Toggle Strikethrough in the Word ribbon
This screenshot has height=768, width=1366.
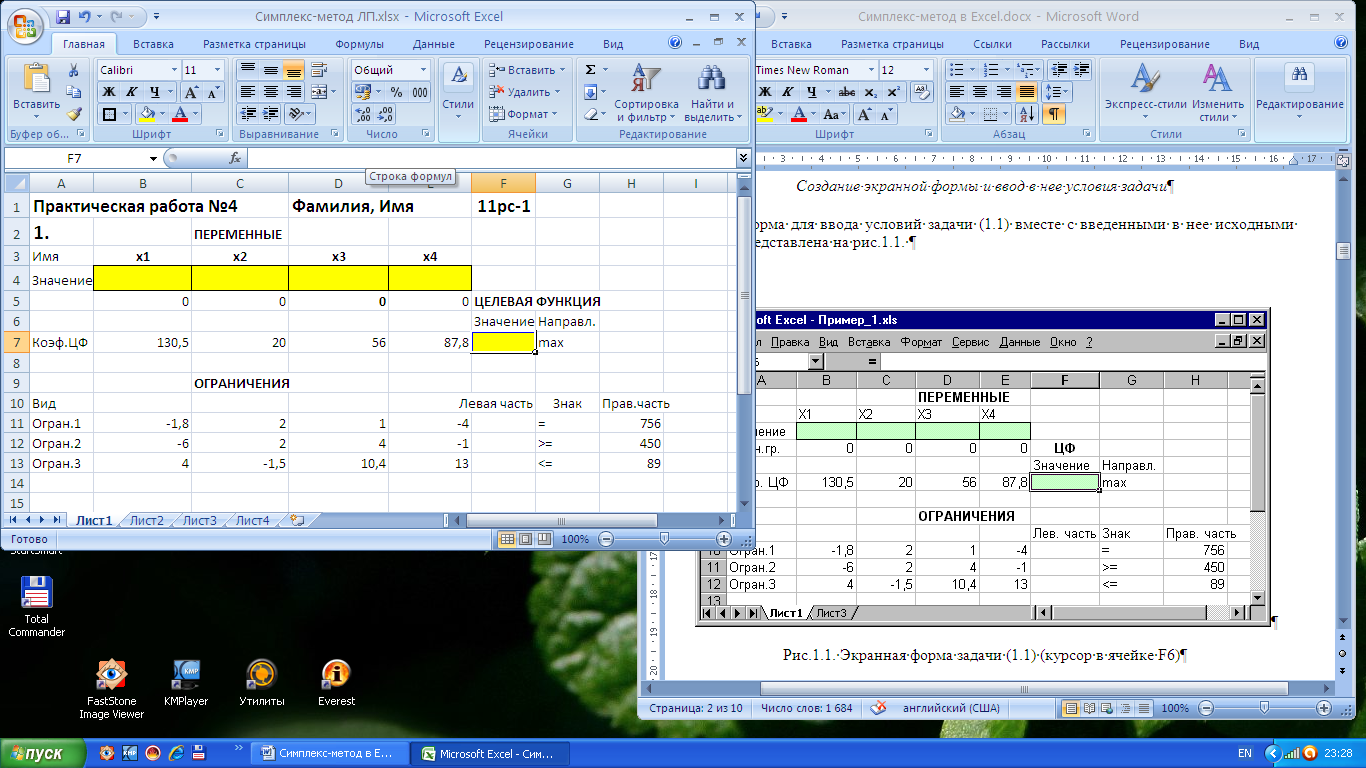coord(846,92)
